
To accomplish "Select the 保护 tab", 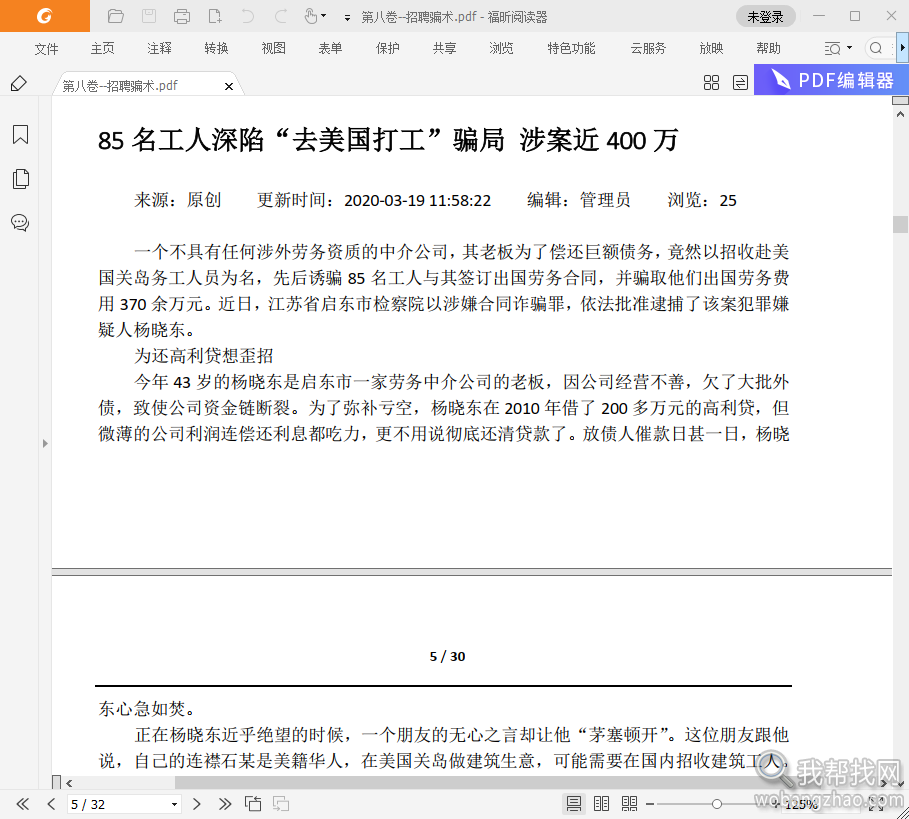I will tap(387, 49).
